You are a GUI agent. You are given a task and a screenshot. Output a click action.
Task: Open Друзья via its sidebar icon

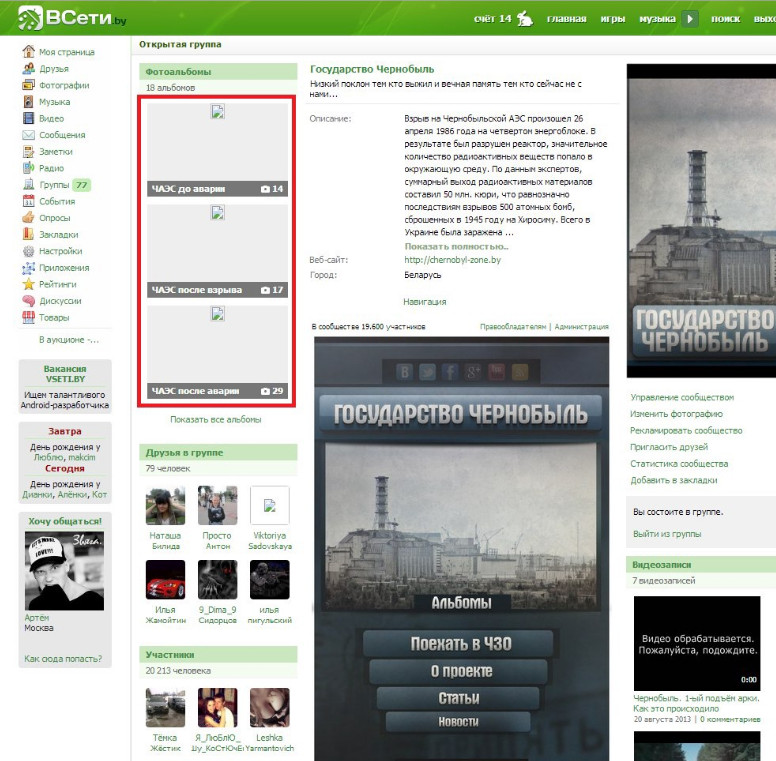click(x=29, y=69)
